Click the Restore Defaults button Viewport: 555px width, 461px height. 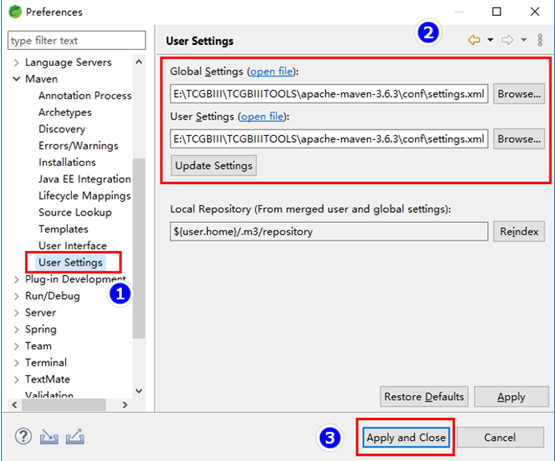424,397
